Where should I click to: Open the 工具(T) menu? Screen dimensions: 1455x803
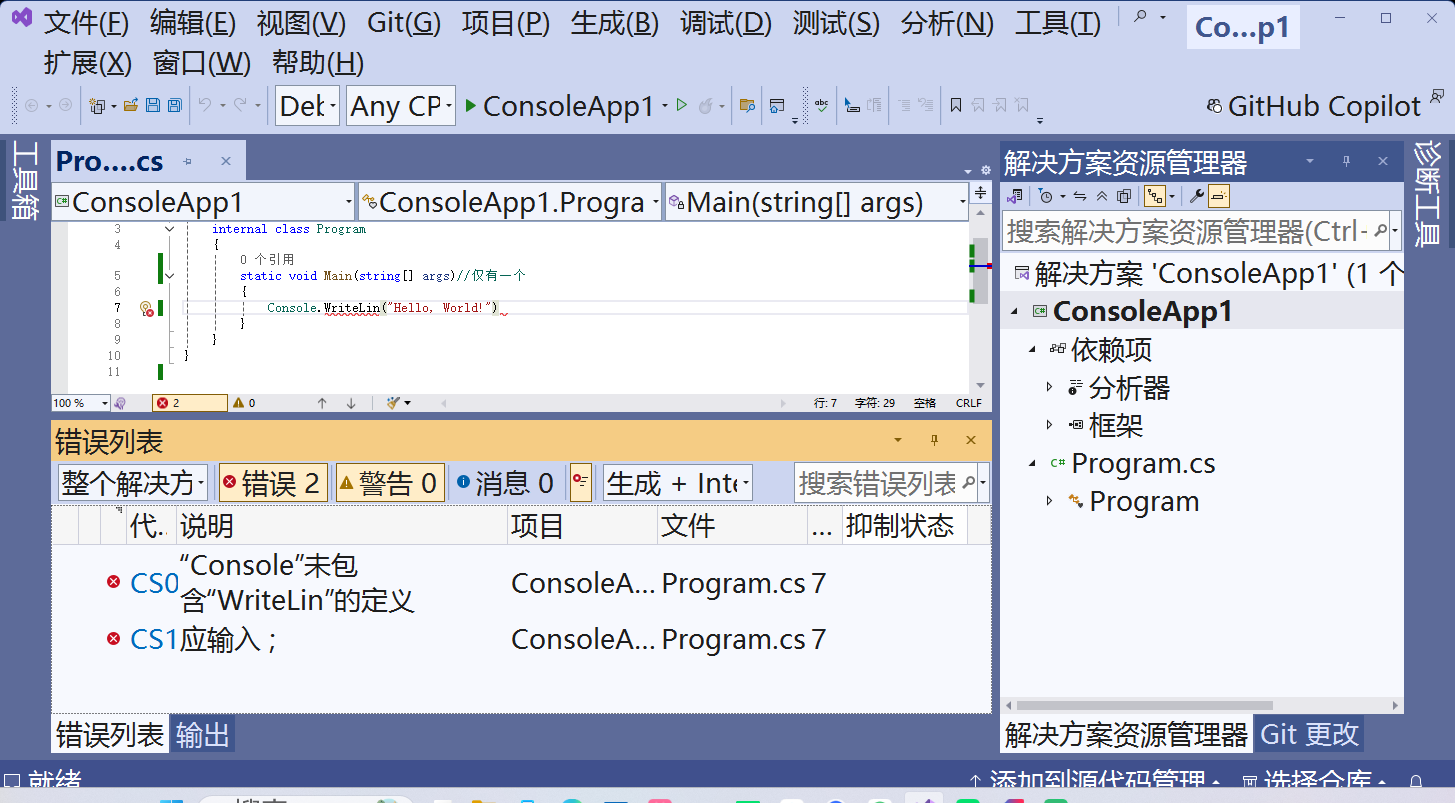coord(1058,22)
